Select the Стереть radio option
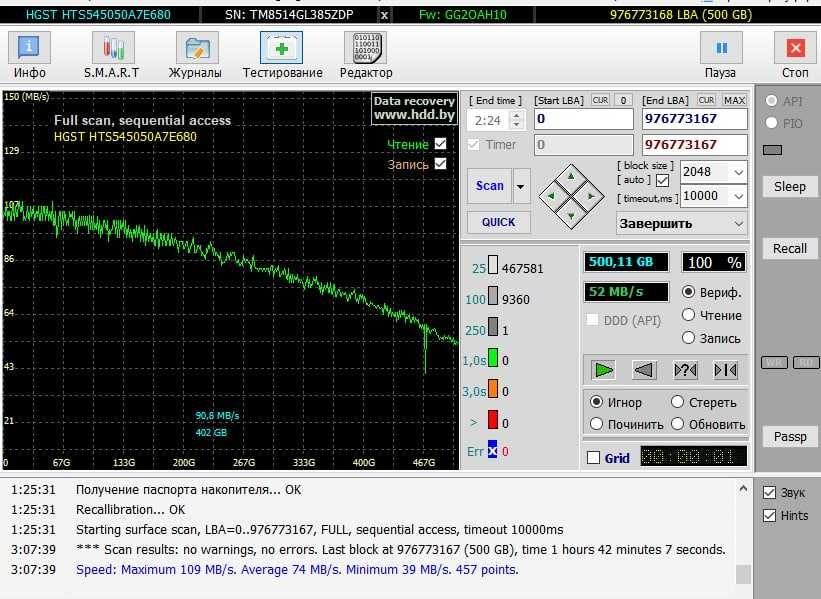Image resolution: width=821 pixels, height=599 pixels. point(678,402)
